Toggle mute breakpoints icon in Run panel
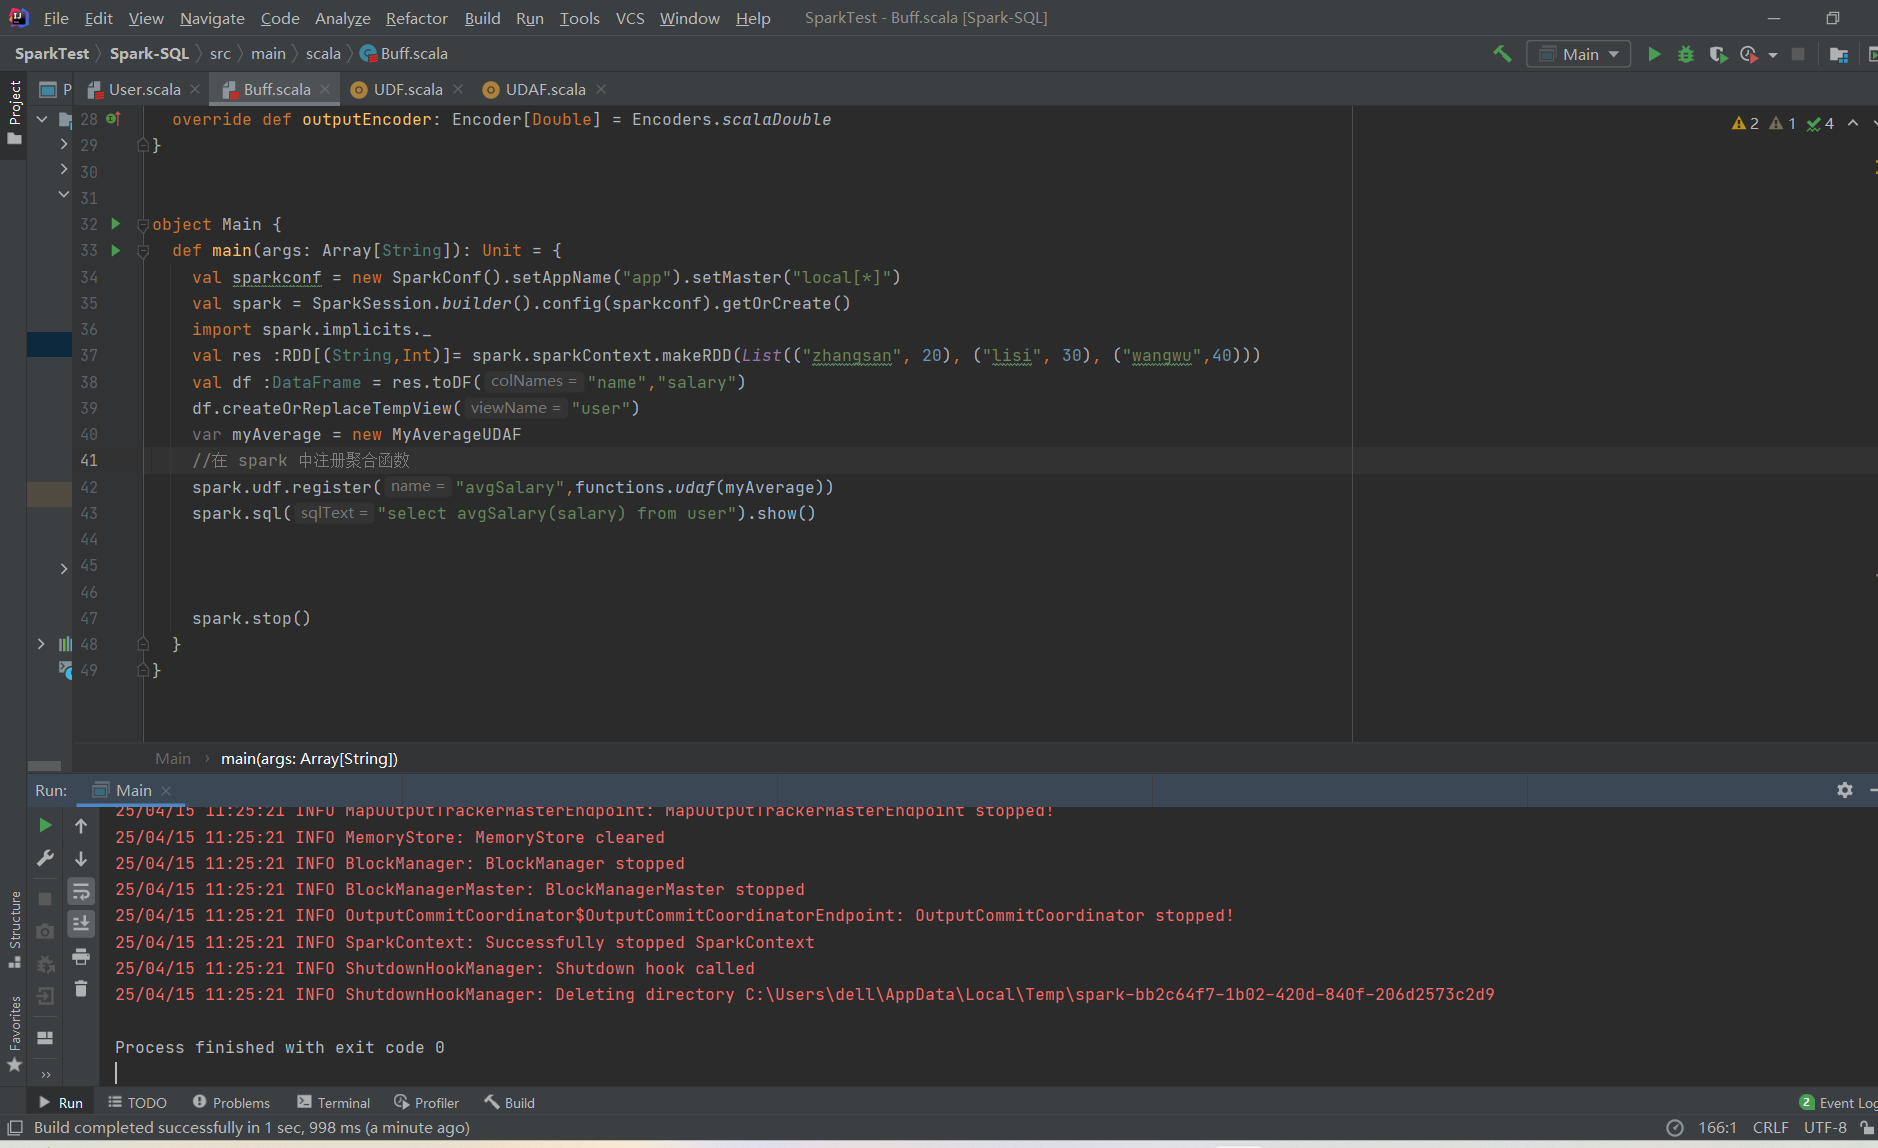This screenshot has width=1878, height=1148. click(44, 963)
